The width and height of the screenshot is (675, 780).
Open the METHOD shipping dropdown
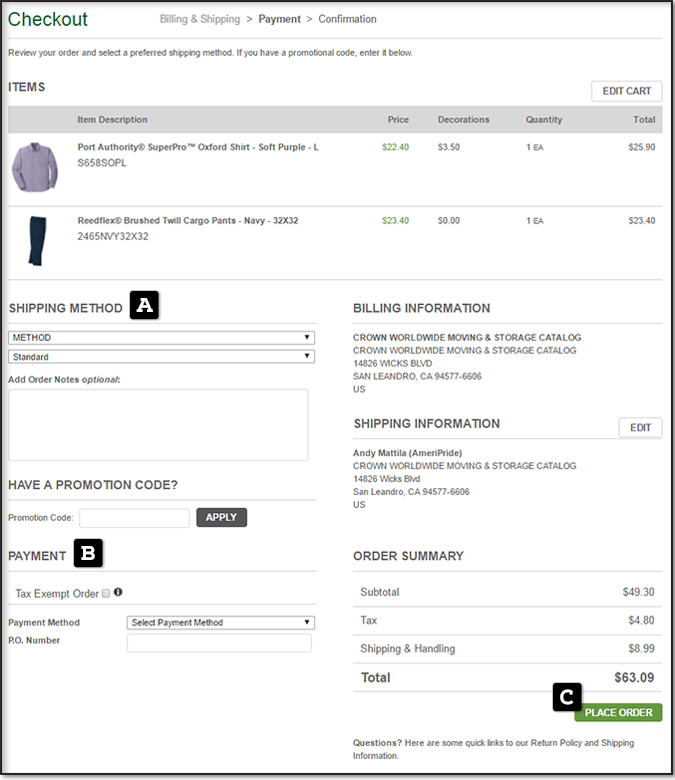point(161,338)
